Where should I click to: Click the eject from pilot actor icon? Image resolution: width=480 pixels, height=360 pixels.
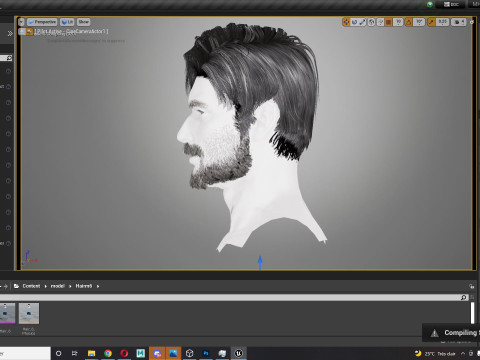pos(22,32)
